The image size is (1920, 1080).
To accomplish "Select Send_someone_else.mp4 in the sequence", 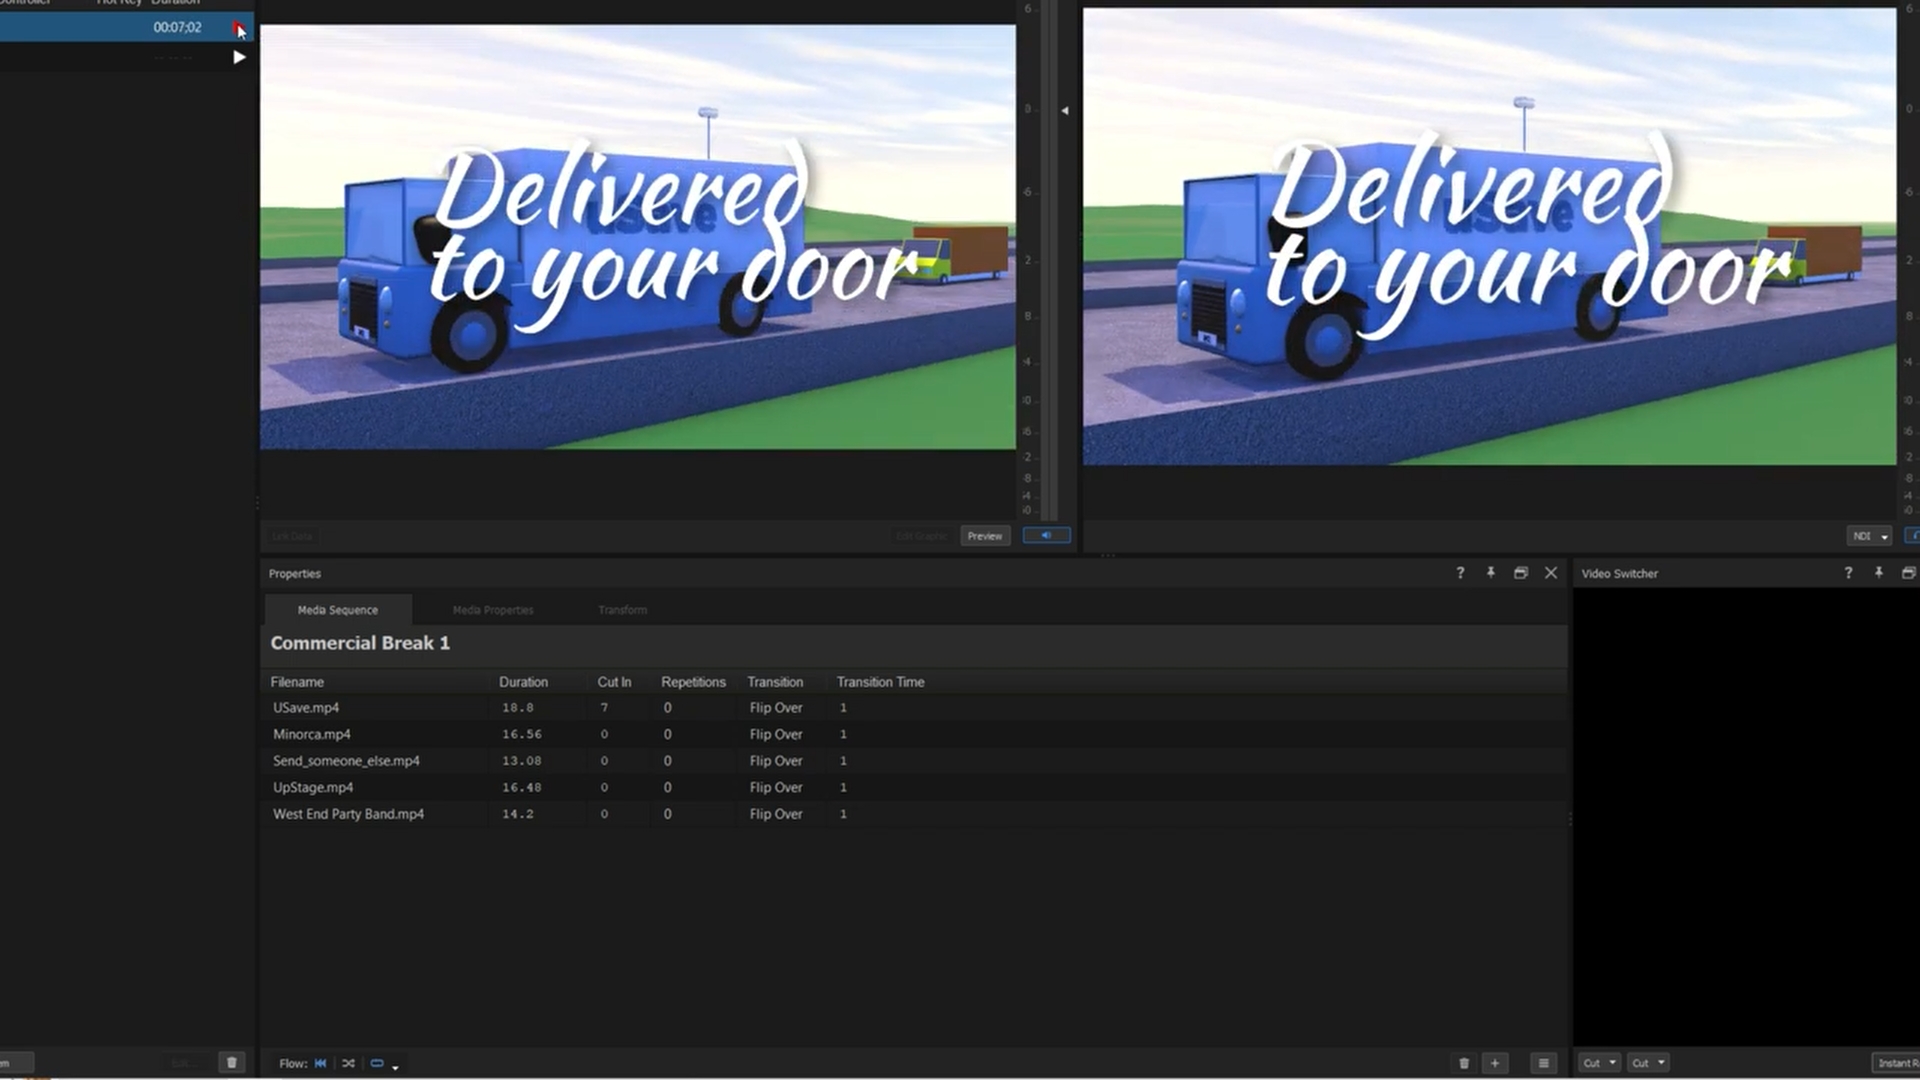I will pyautogui.click(x=346, y=761).
